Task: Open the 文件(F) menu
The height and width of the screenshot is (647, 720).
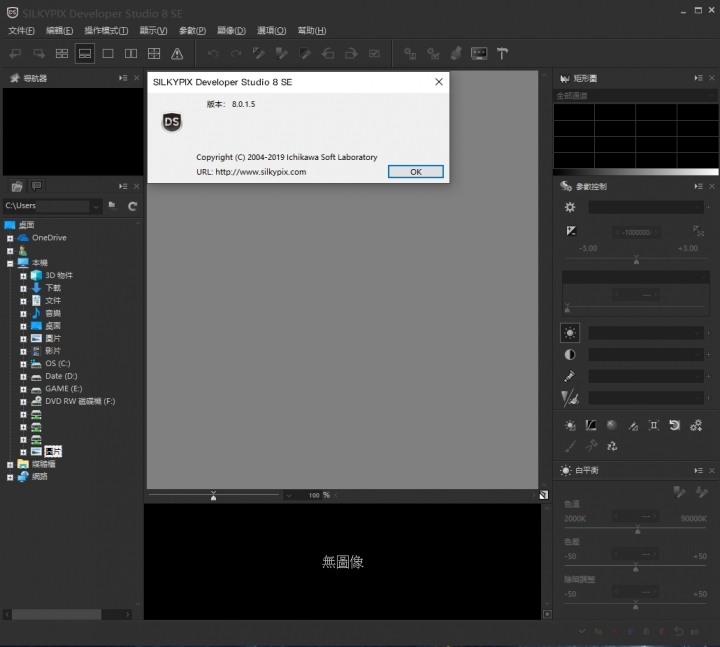Action: tap(22, 31)
